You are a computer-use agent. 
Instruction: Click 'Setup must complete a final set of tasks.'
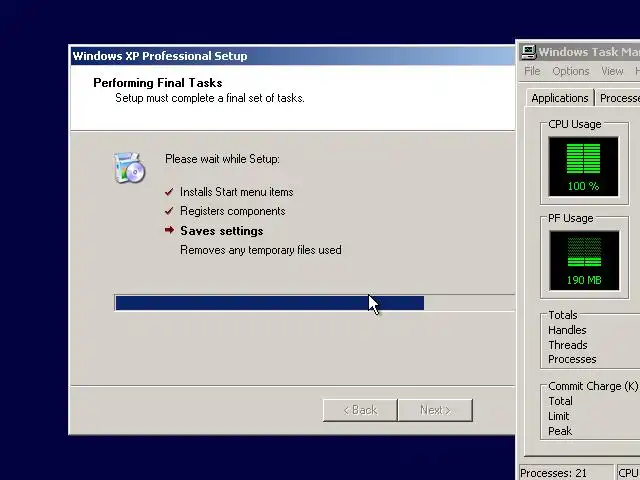210,98
